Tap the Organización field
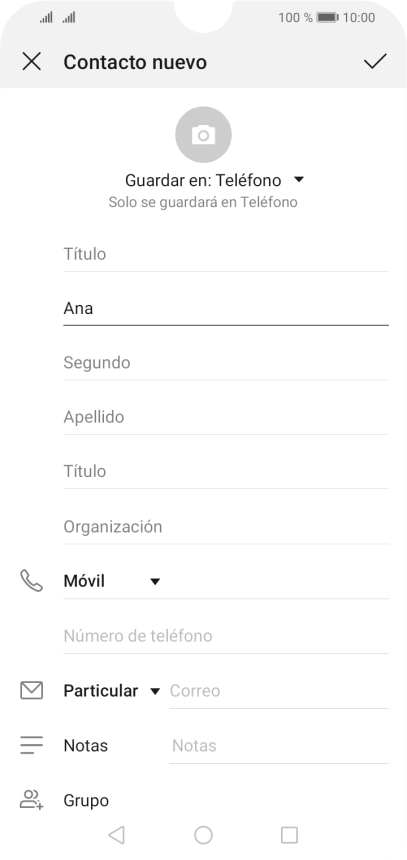This screenshot has height=860, width=407. (x=226, y=527)
